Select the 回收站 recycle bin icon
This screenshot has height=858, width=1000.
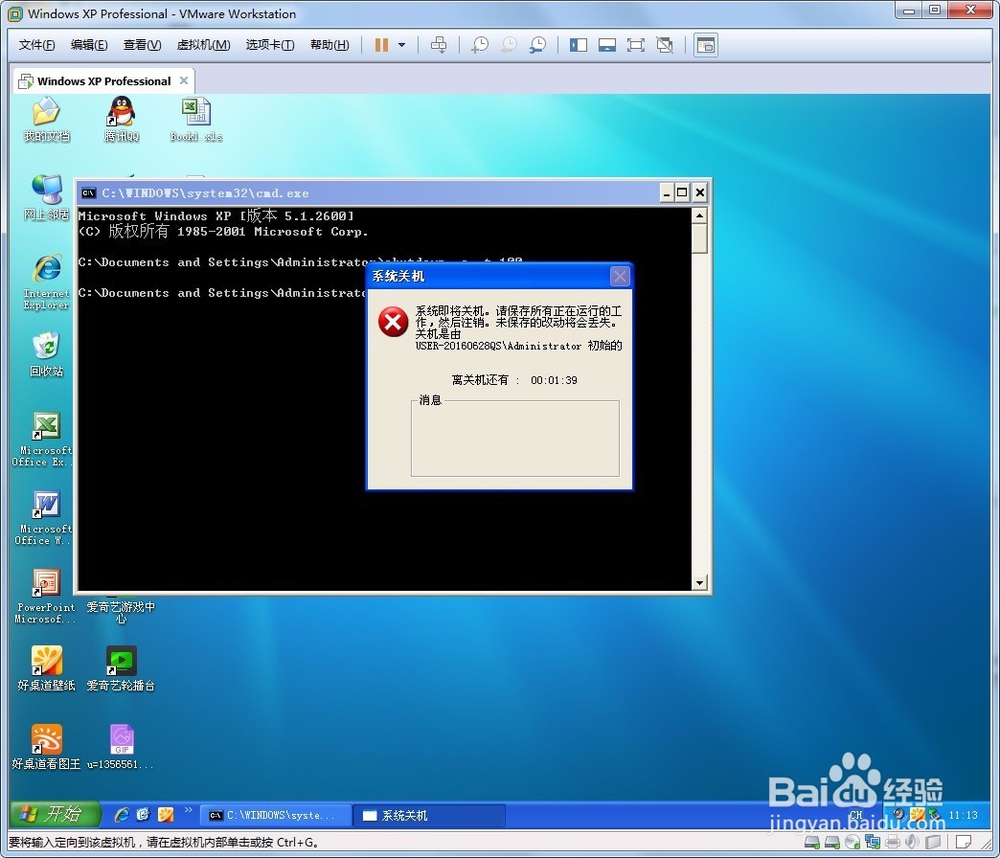(x=46, y=354)
